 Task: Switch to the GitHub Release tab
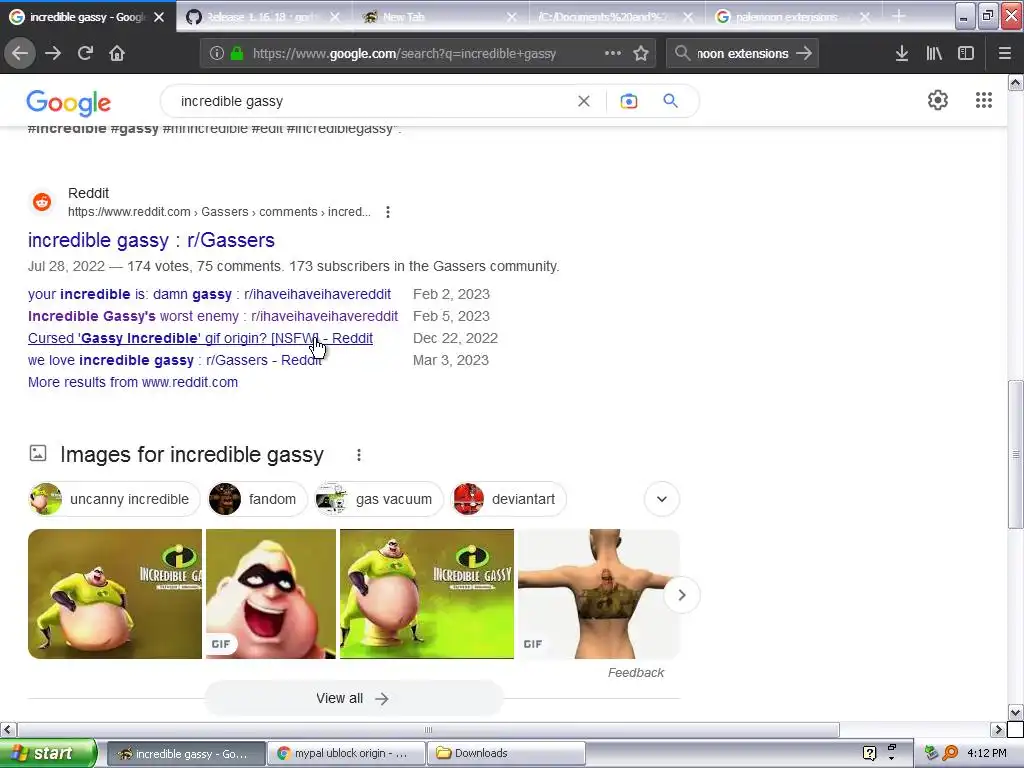pyautogui.click(x=263, y=18)
